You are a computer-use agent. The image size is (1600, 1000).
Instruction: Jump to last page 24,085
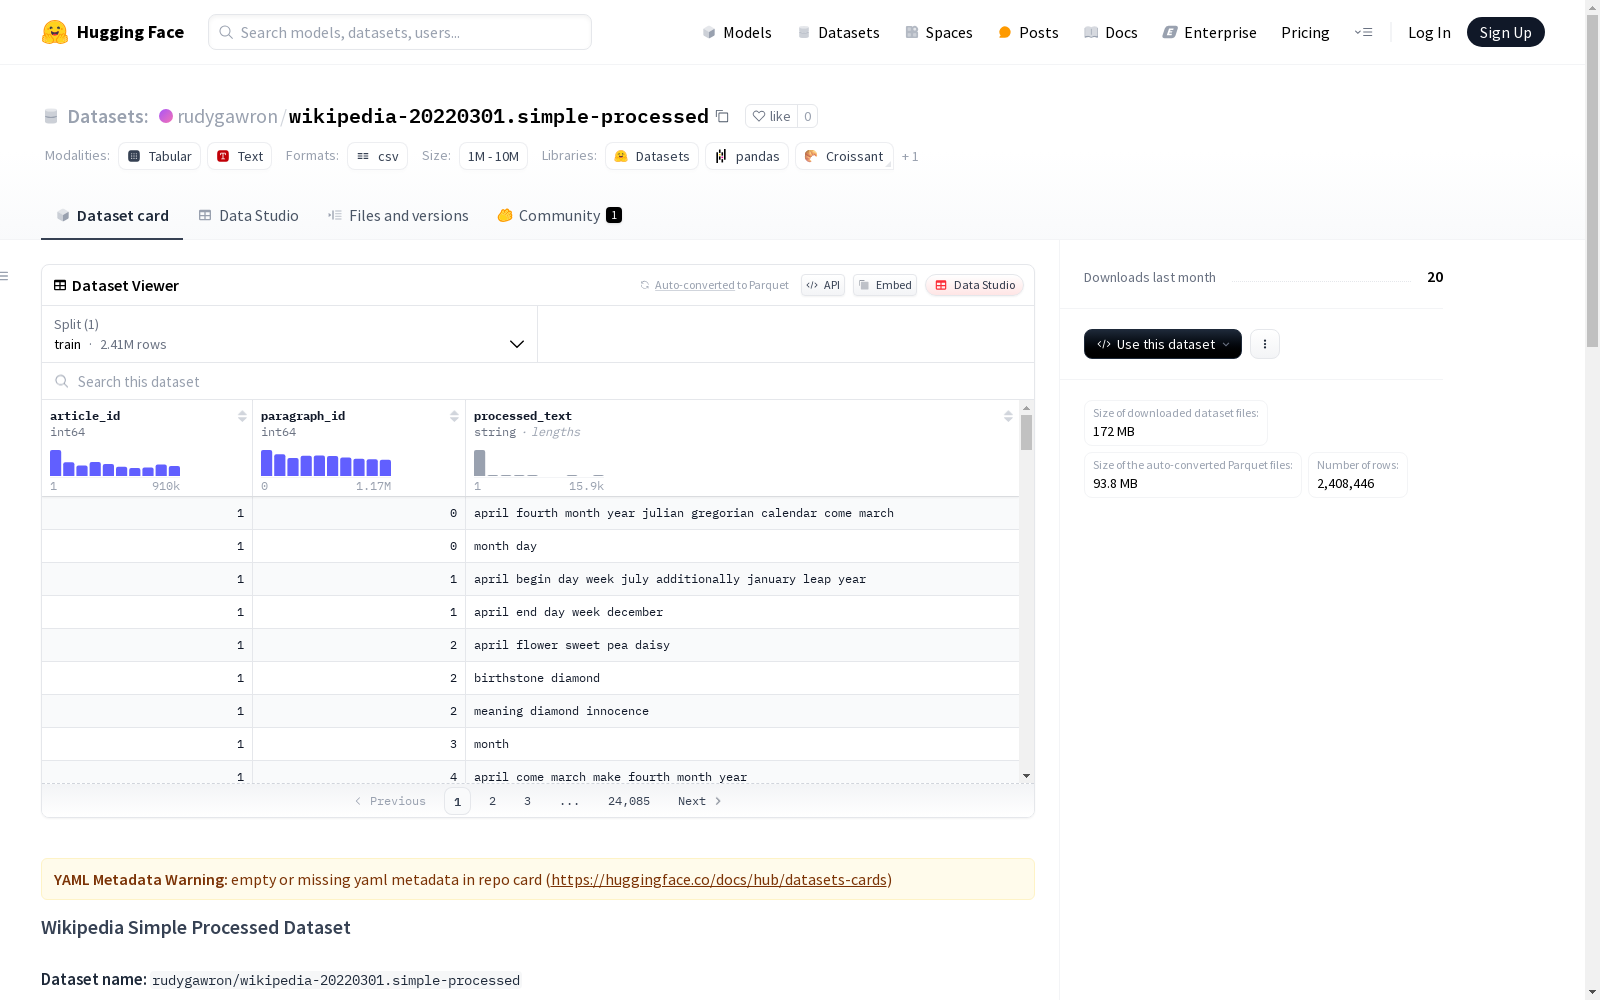point(629,801)
